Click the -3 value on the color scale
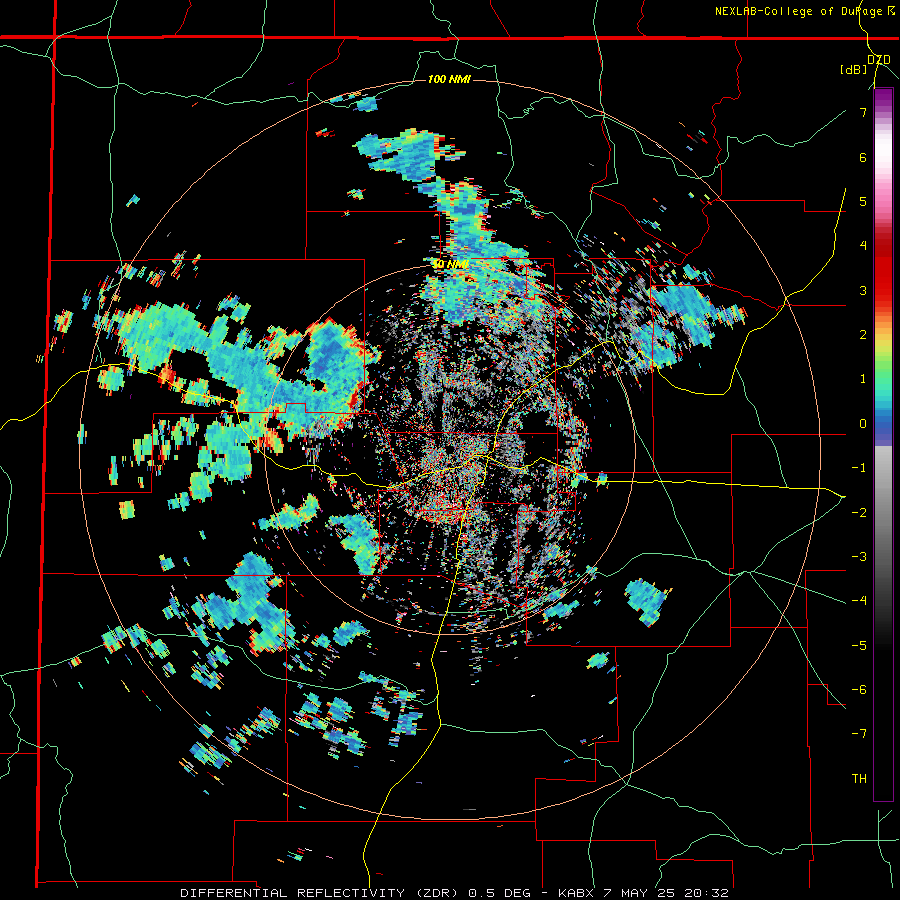The height and width of the screenshot is (900, 900). (x=859, y=557)
